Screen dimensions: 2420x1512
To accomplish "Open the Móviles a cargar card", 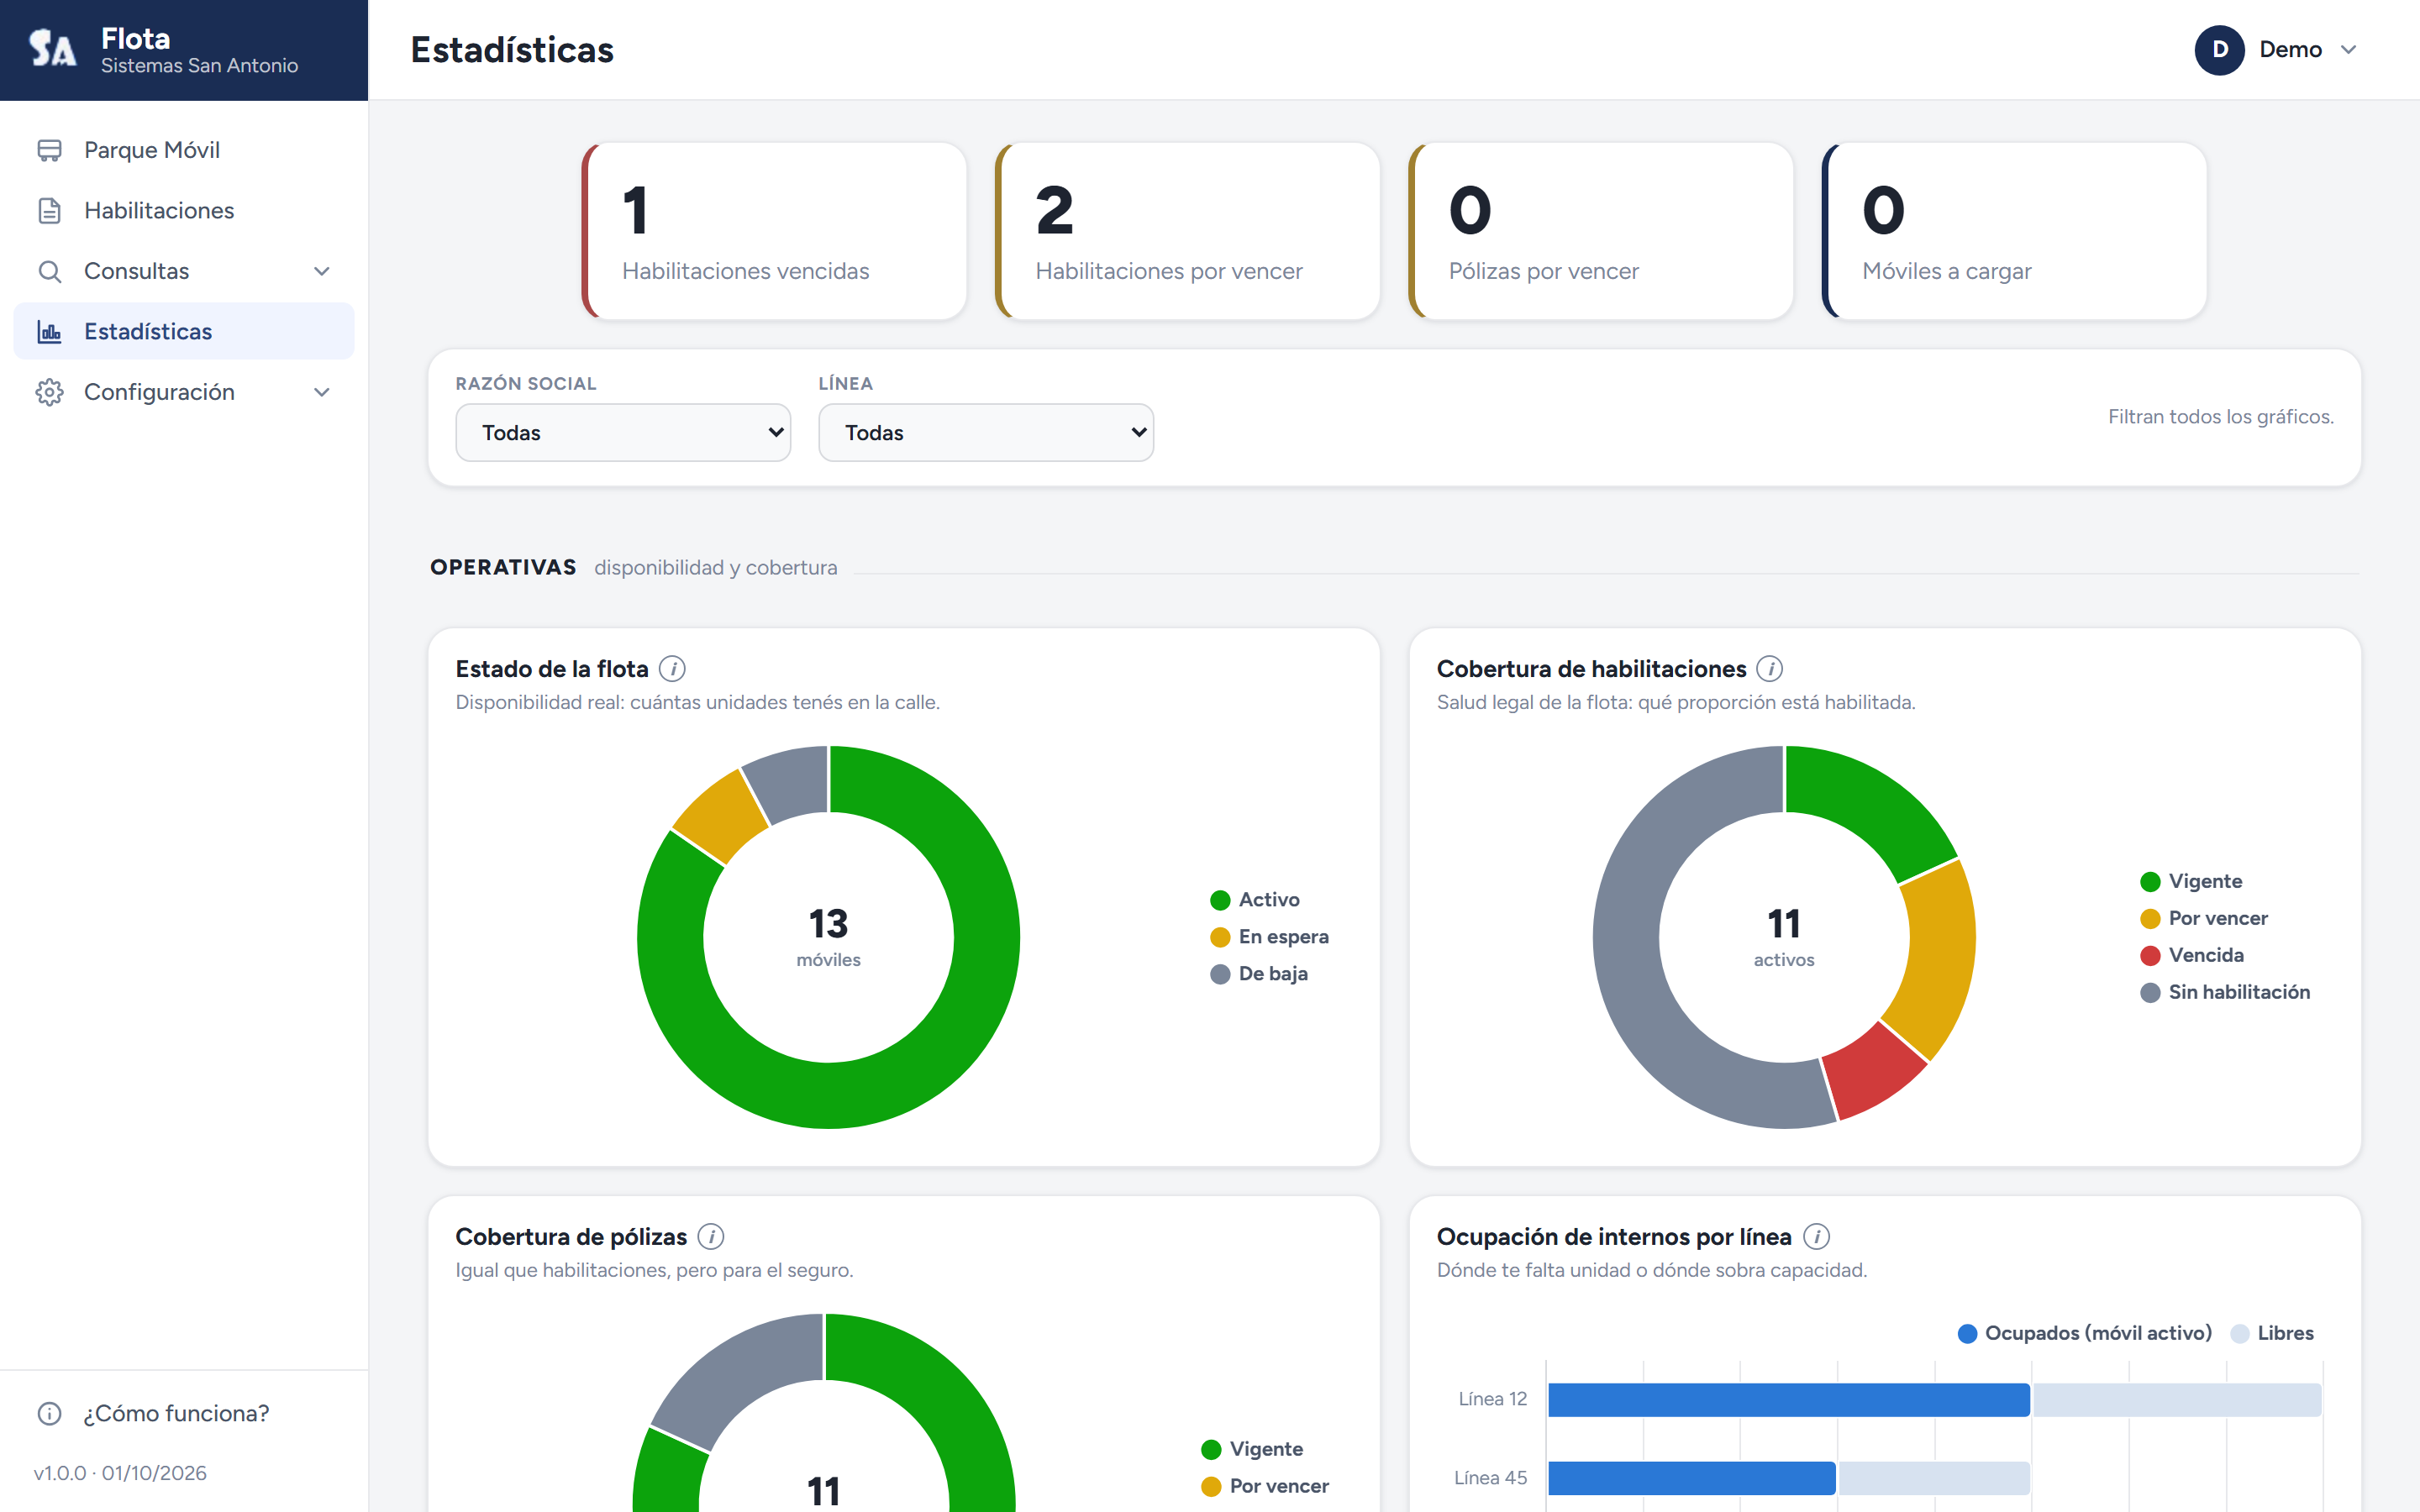I will click(2015, 231).
